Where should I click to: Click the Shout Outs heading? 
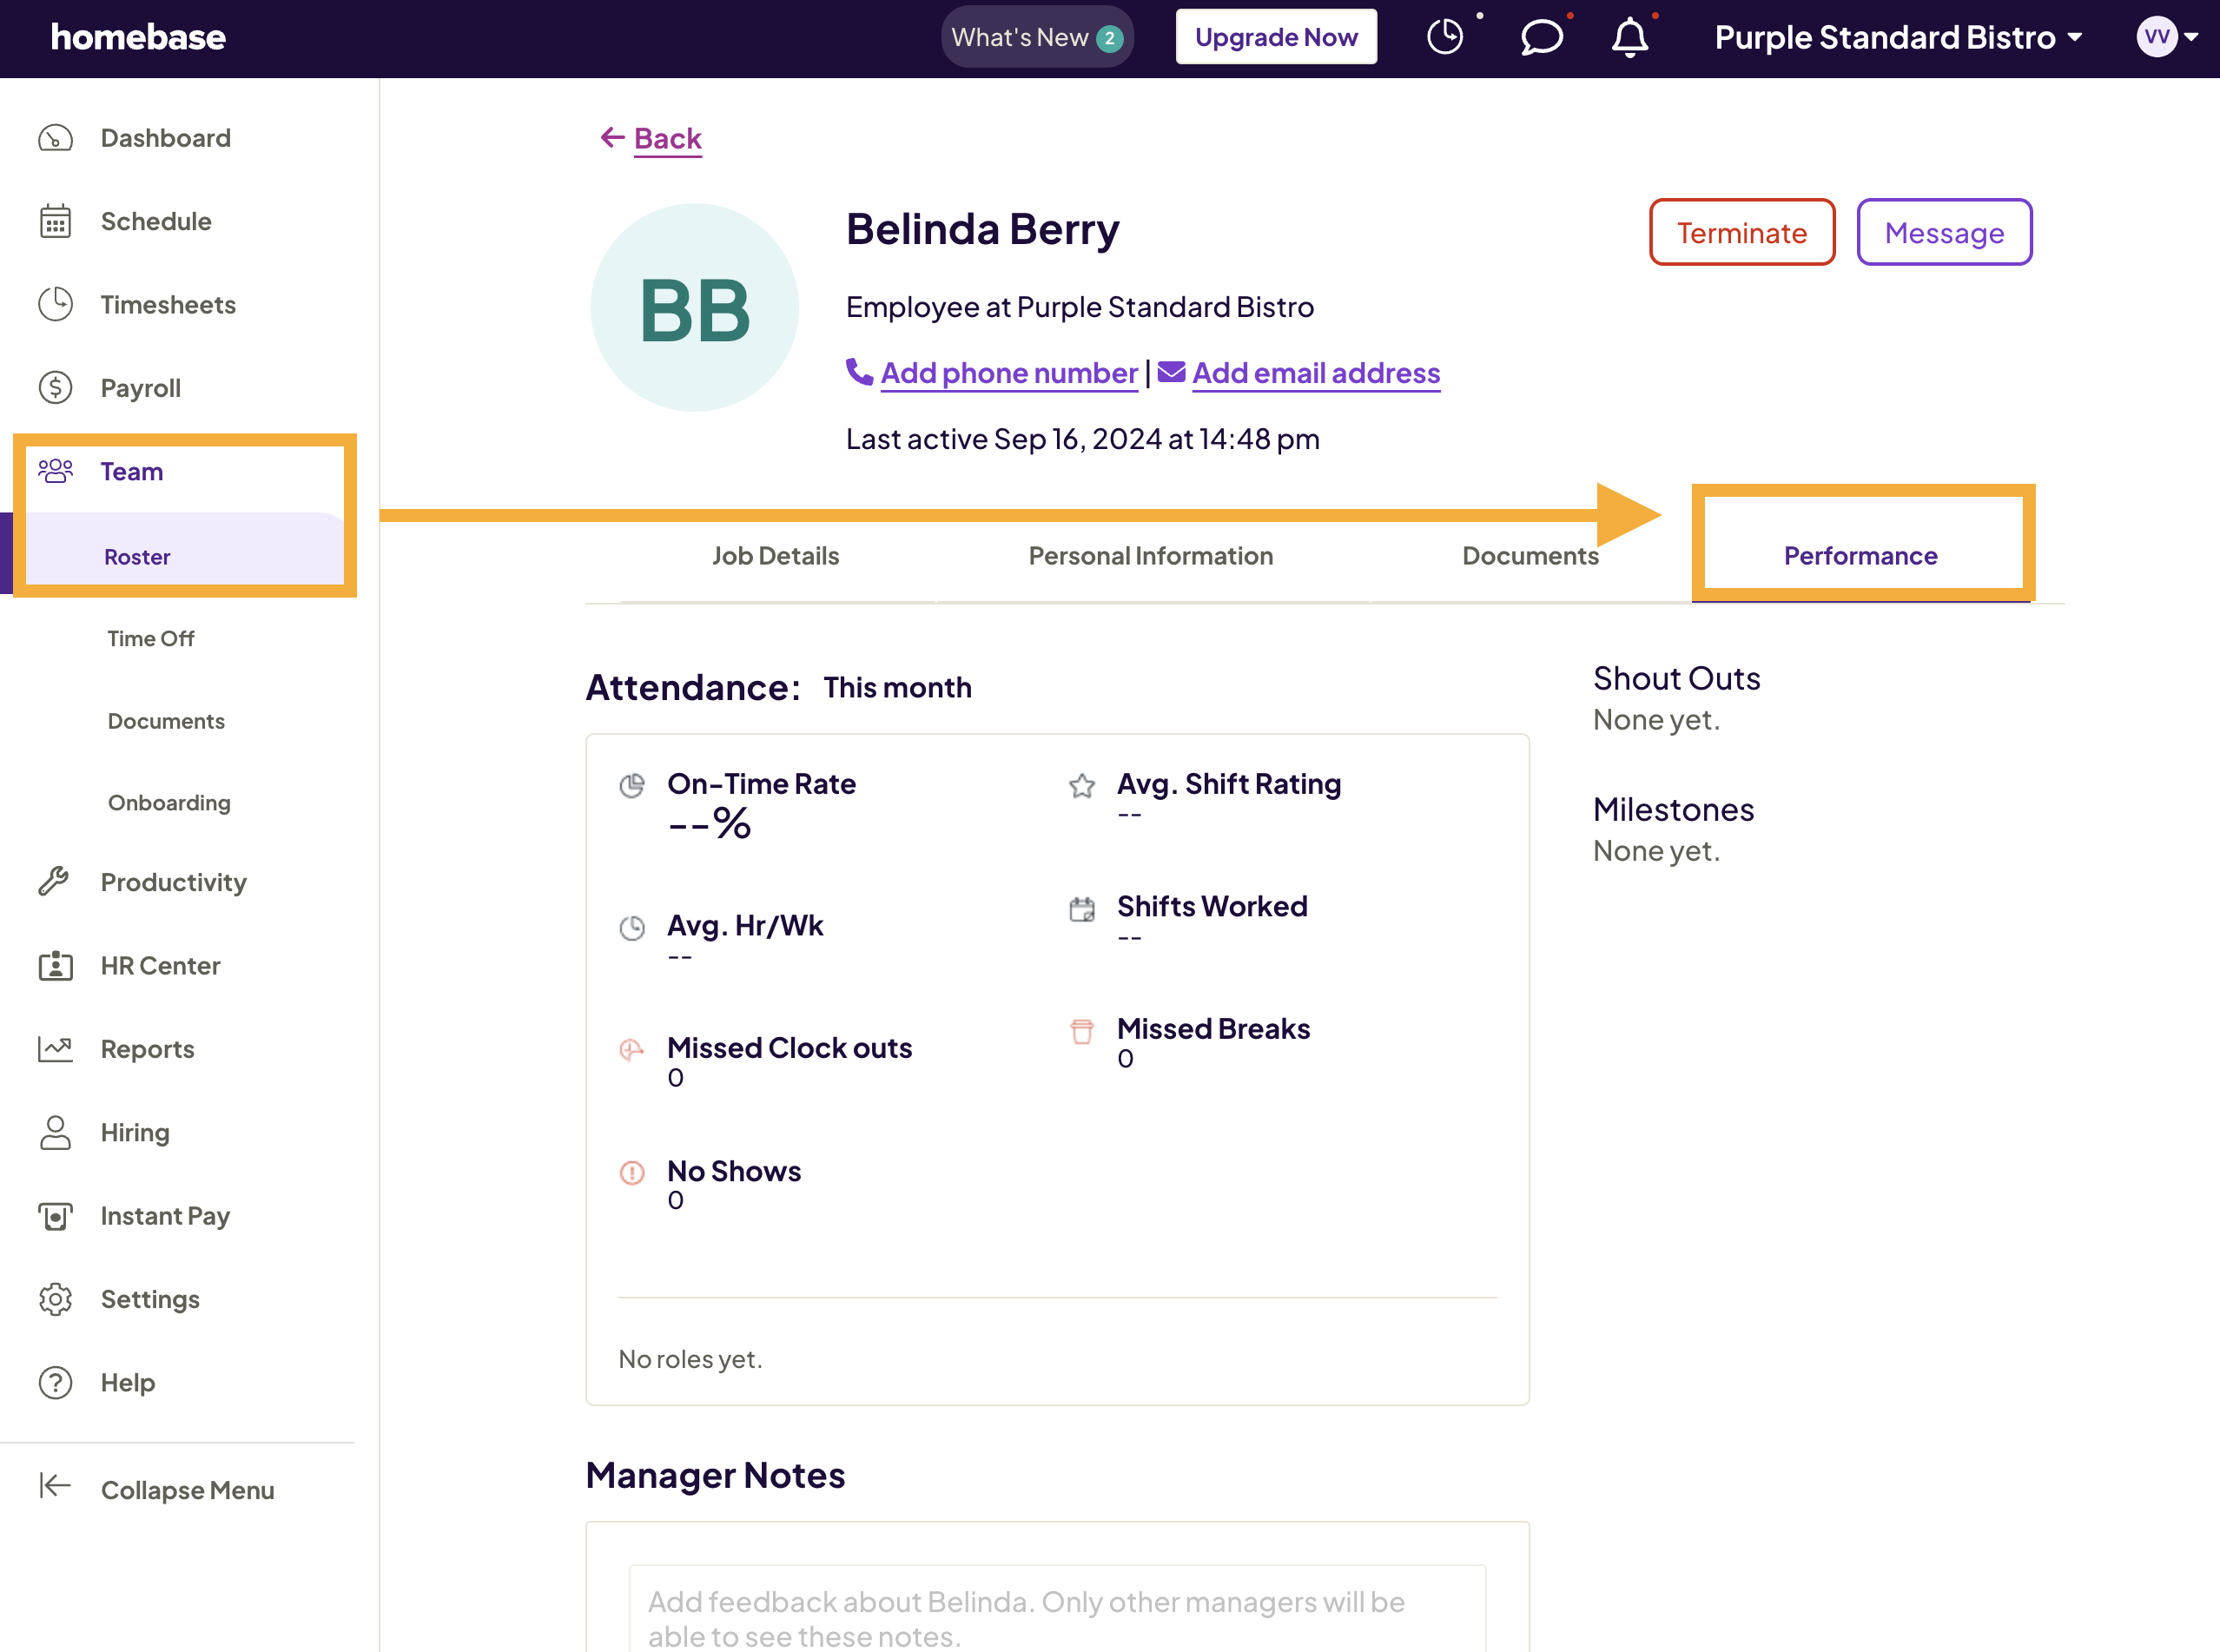[x=1676, y=679]
